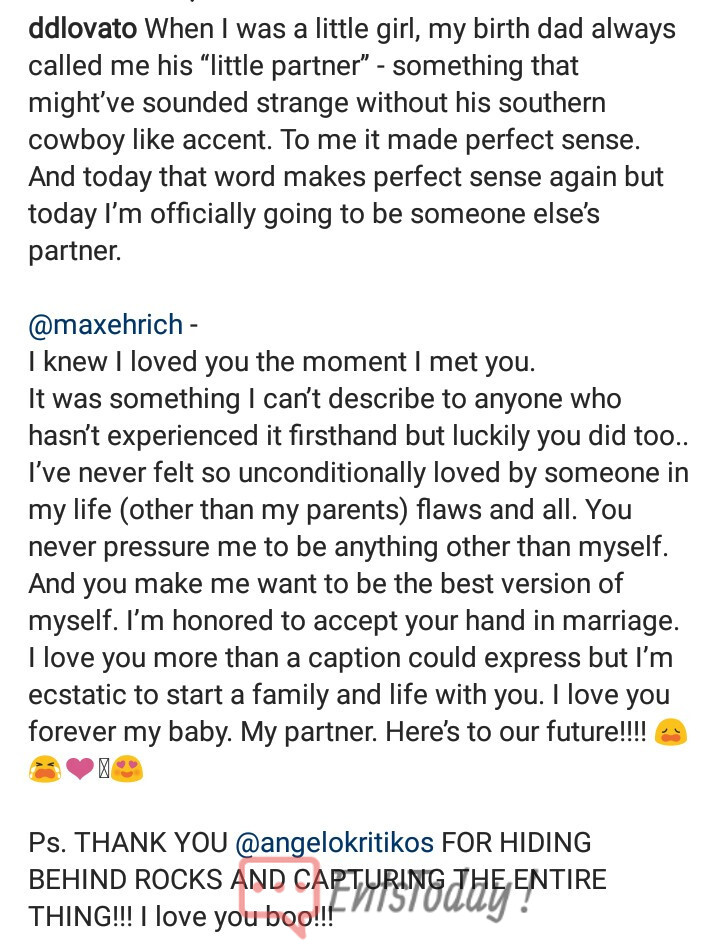Screen dimensions: 720x947
Task: Click the unrendered box emoji glyph
Action: click(x=103, y=769)
